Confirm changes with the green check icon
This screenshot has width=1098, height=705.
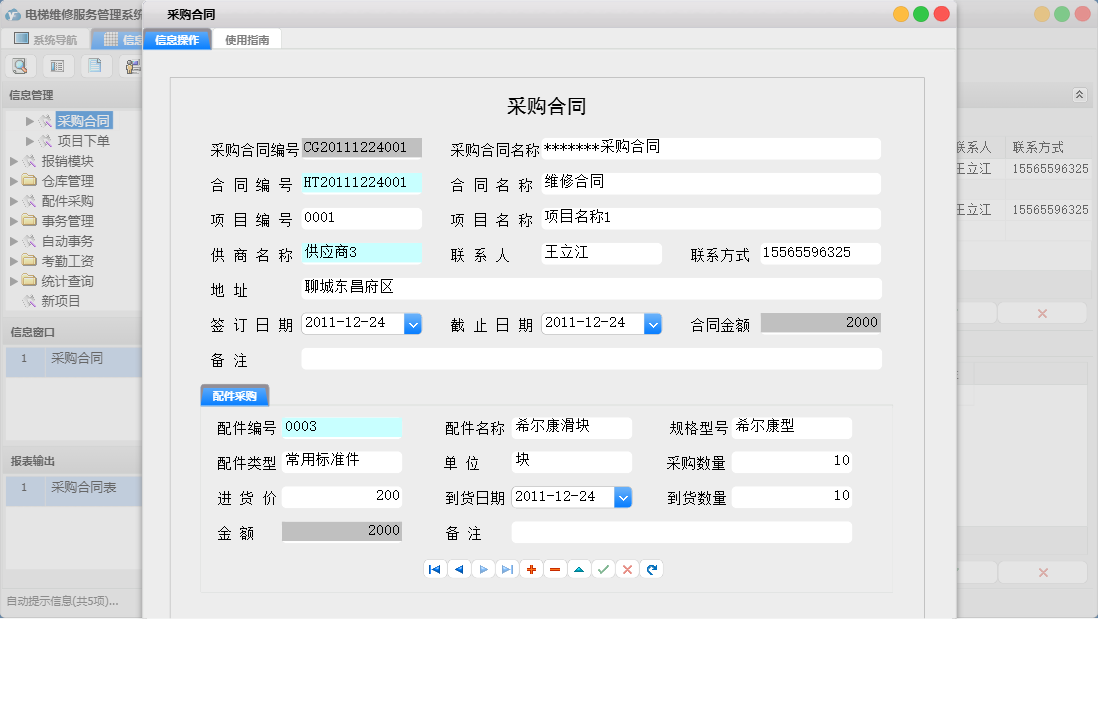(x=603, y=569)
